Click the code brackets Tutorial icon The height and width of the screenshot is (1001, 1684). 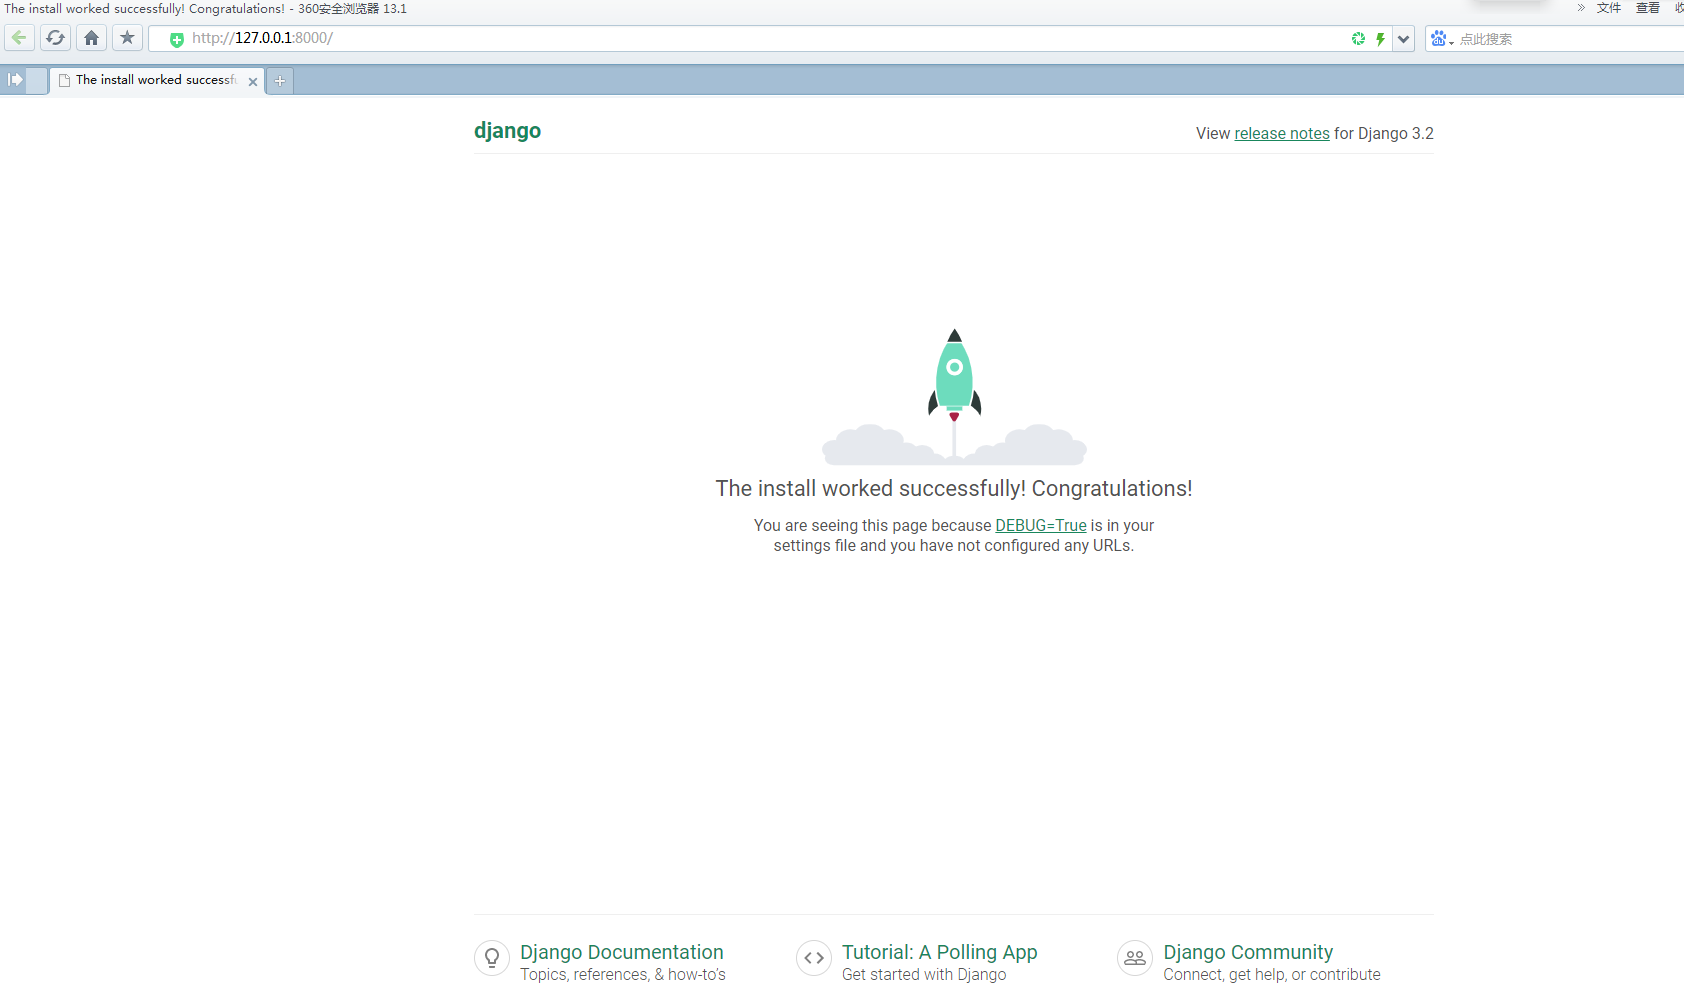(814, 958)
